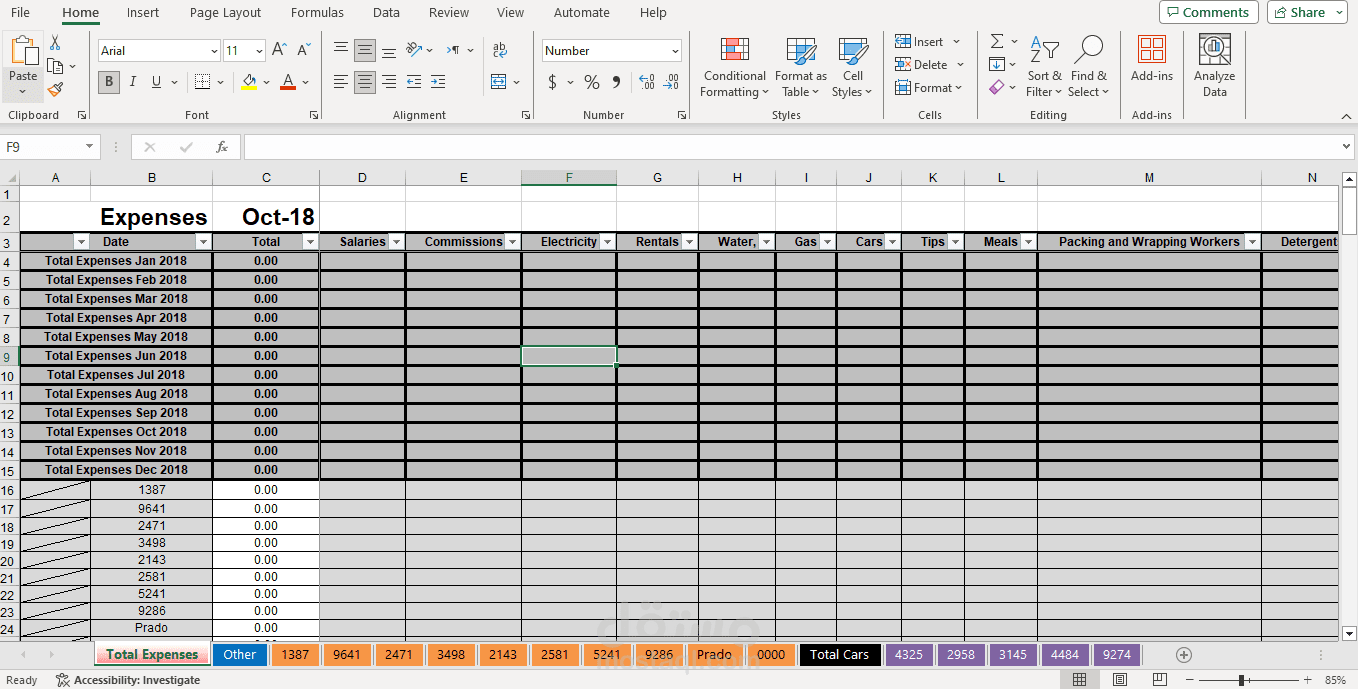1358x689 pixels.
Task: Toggle Underline formatting
Action: coord(156,82)
